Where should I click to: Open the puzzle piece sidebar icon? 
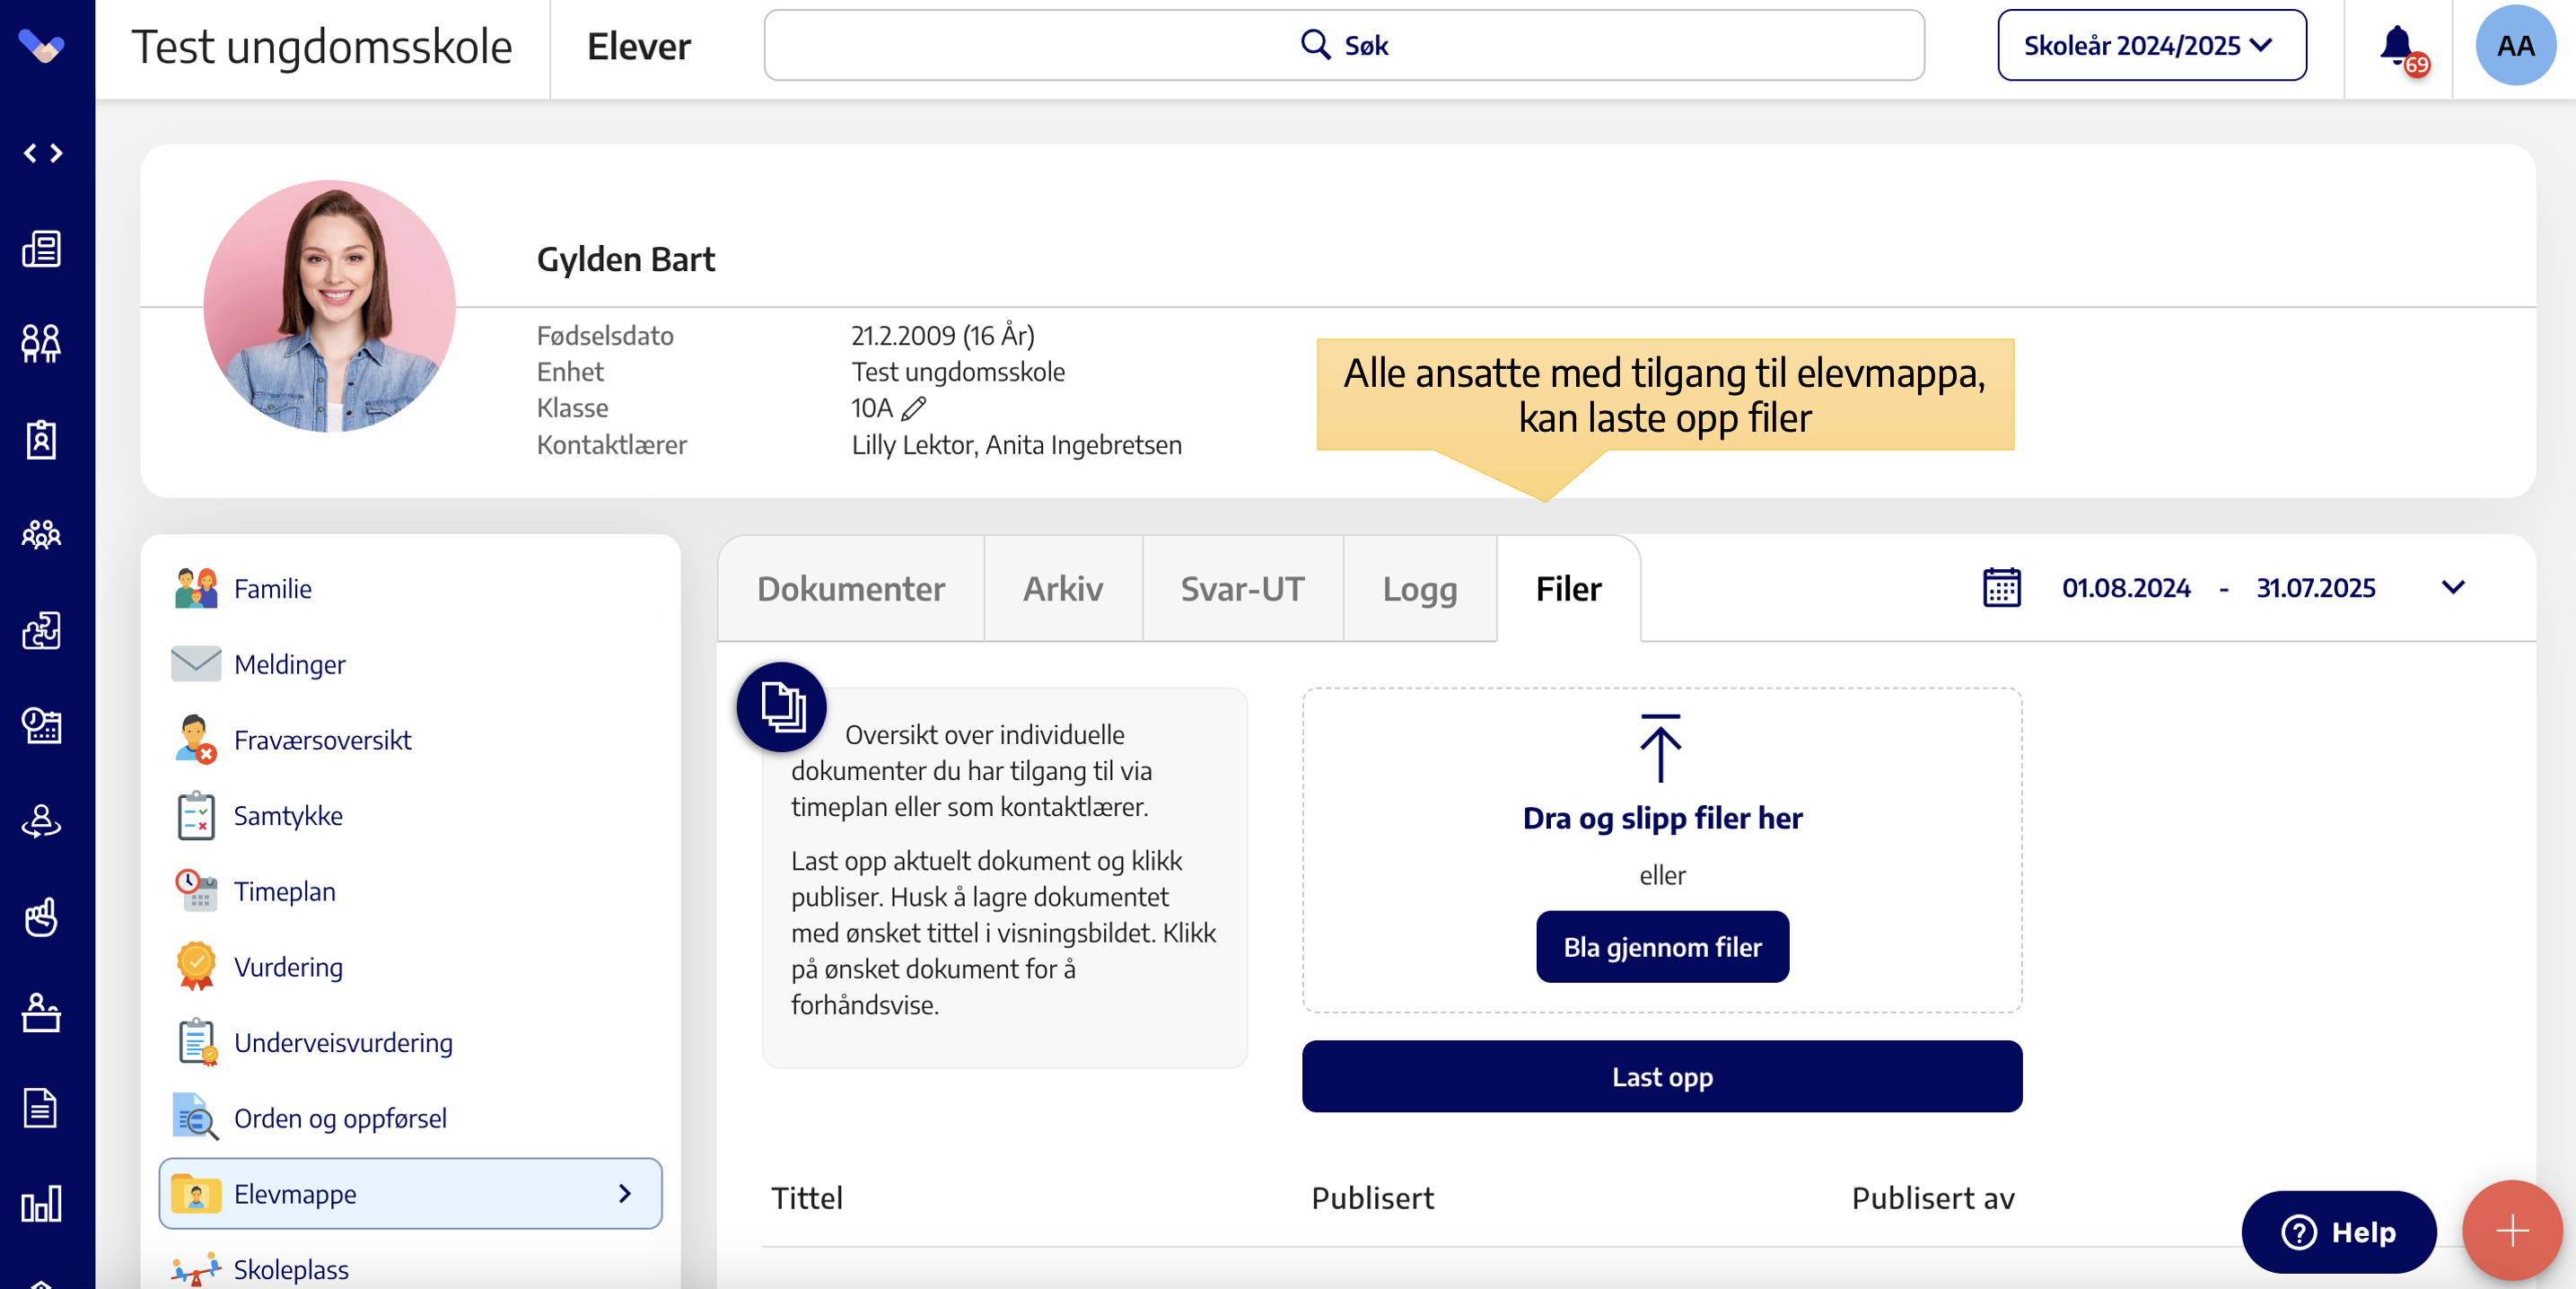click(42, 630)
